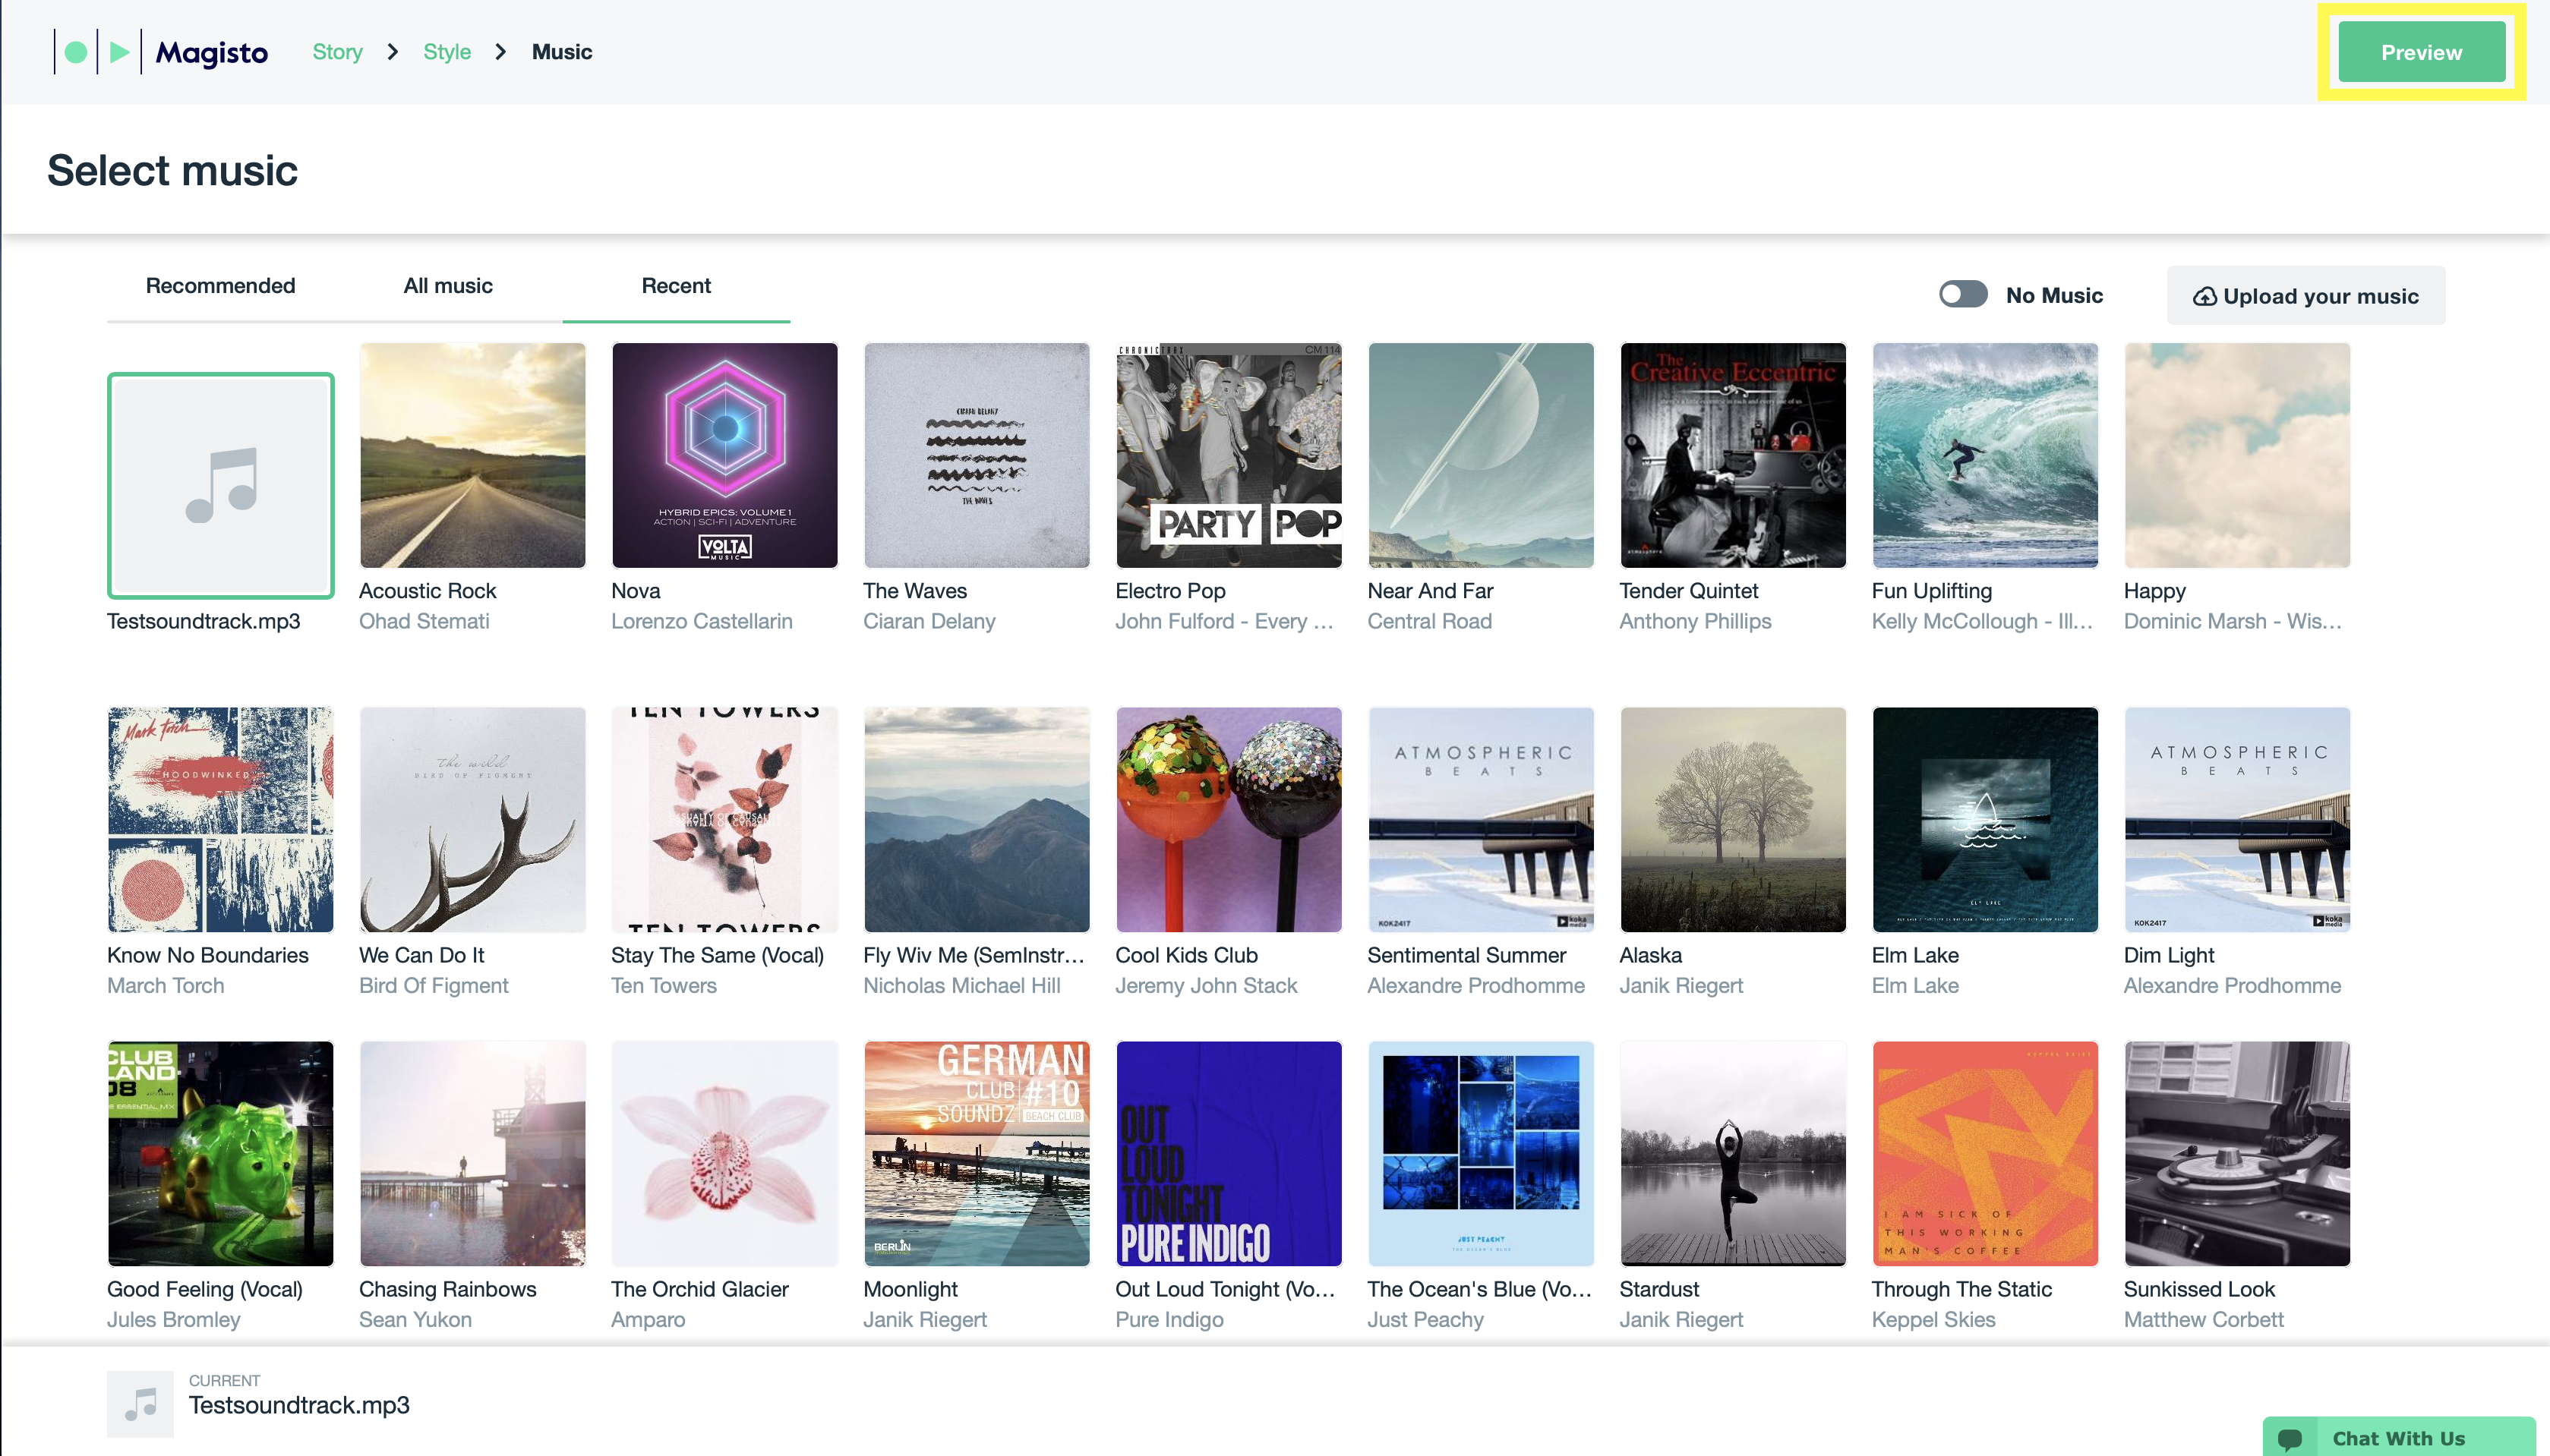This screenshot has width=2550, height=1456.
Task: Click artist name Amparo
Action: pyautogui.click(x=647, y=1319)
